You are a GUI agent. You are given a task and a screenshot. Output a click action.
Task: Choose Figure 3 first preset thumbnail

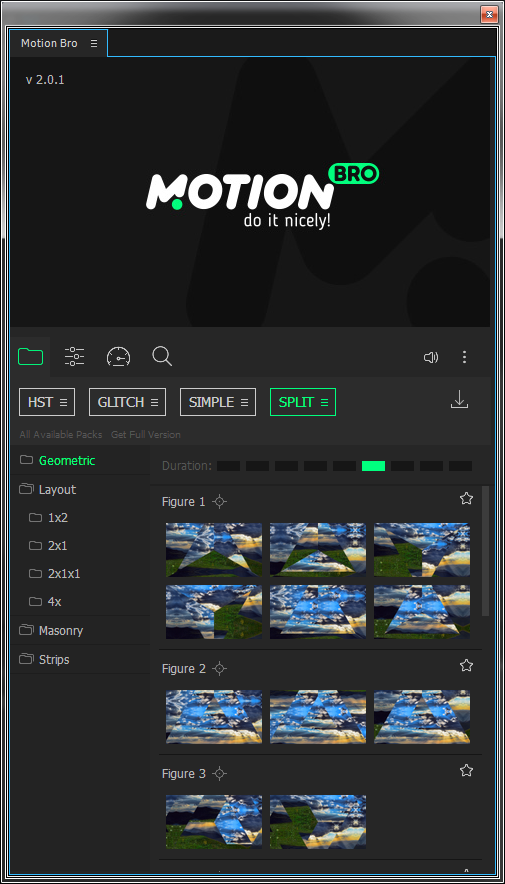pos(214,822)
